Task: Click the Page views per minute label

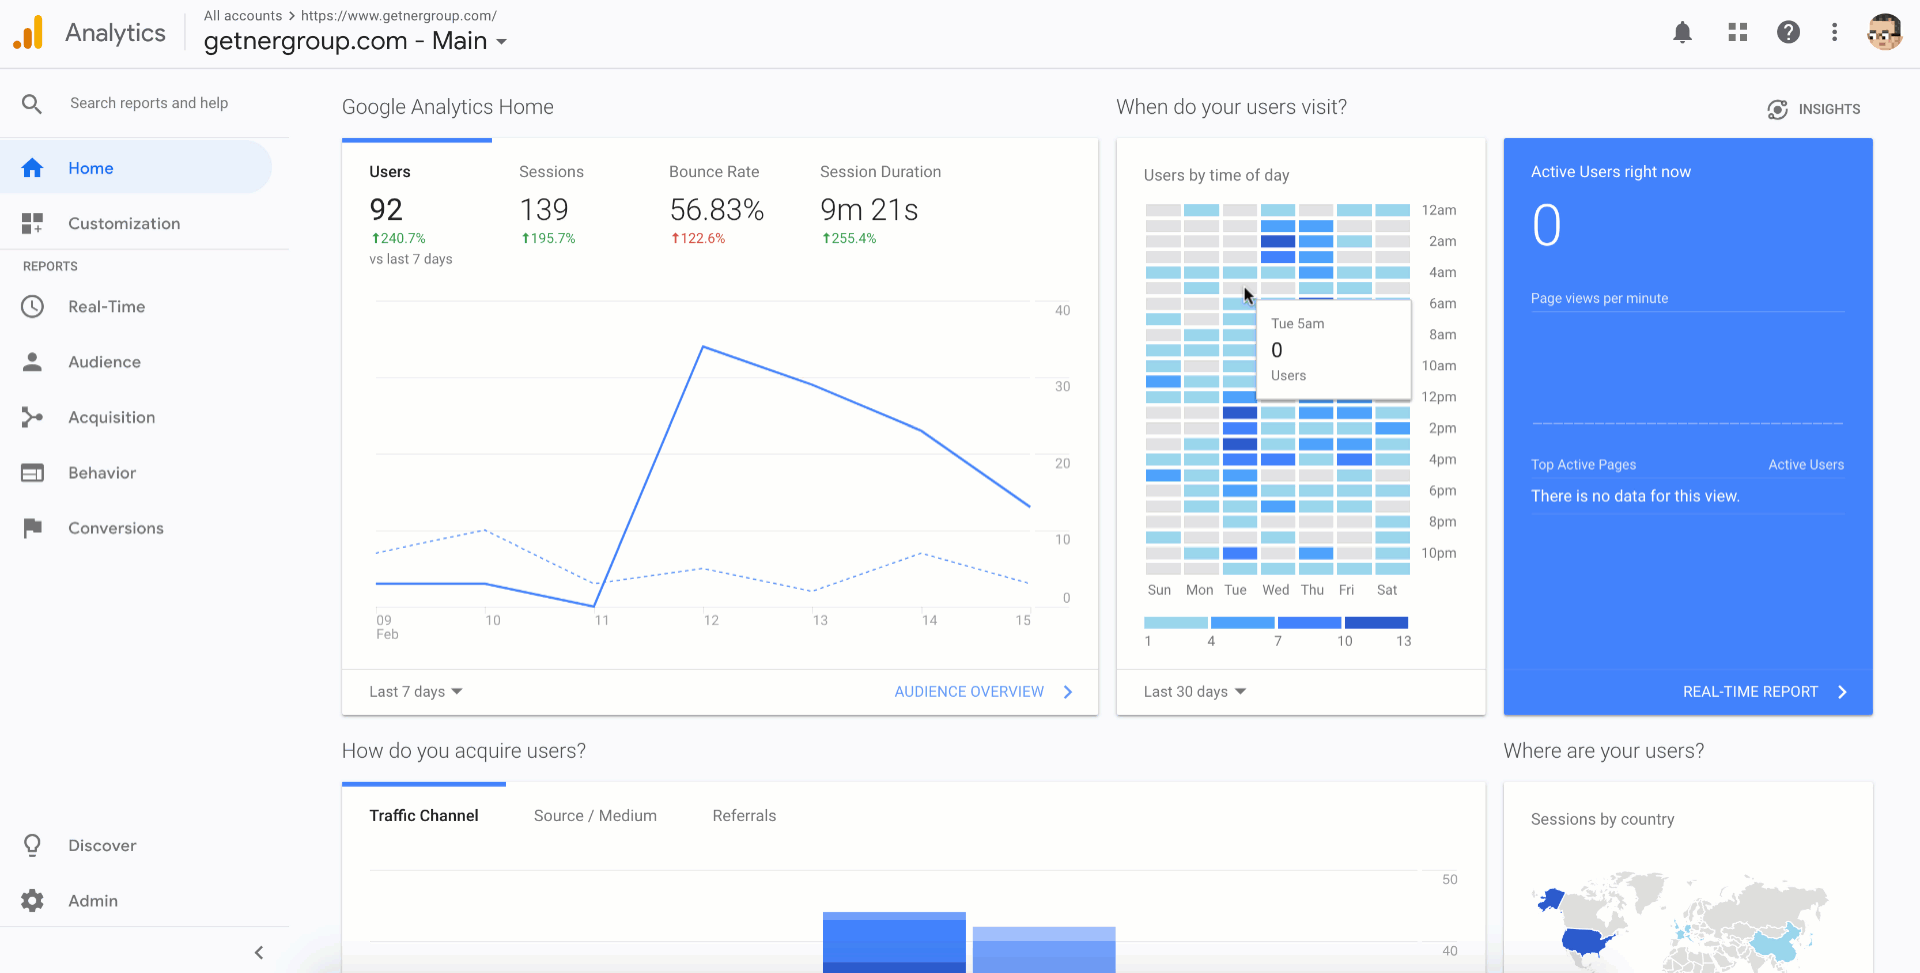Action: coord(1599,298)
